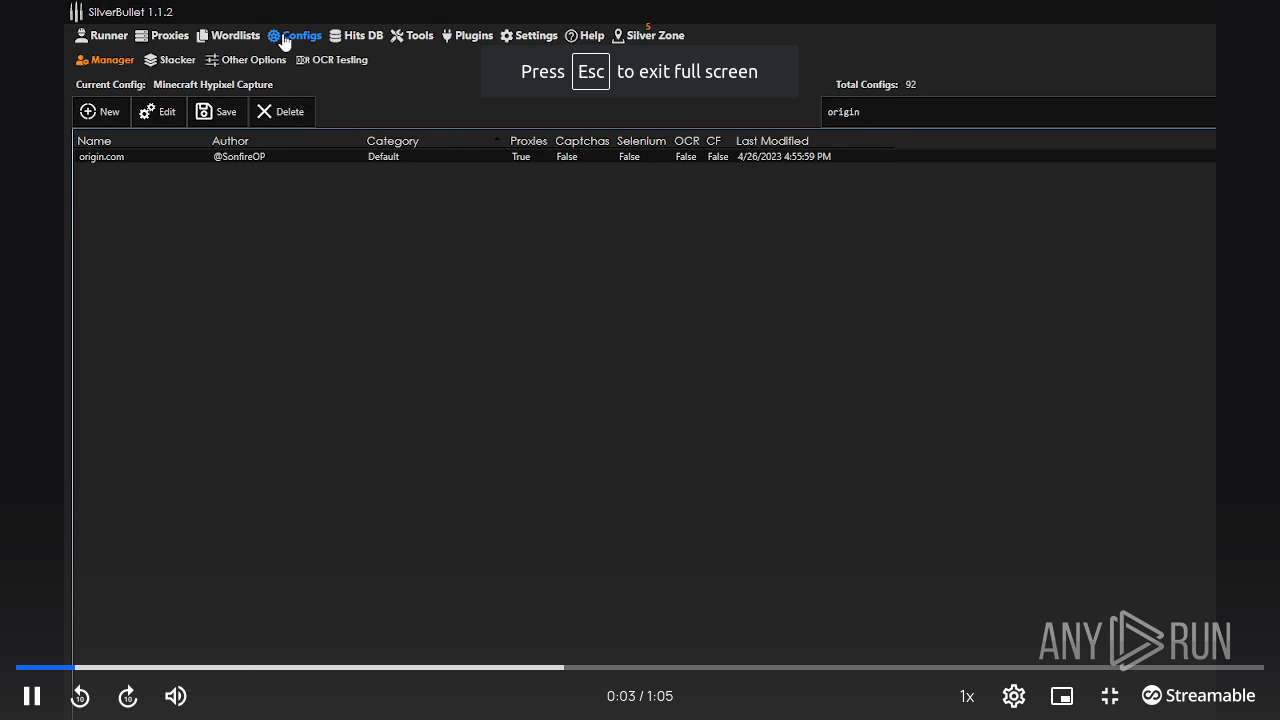Open Other Options sub-tab

coord(246,60)
